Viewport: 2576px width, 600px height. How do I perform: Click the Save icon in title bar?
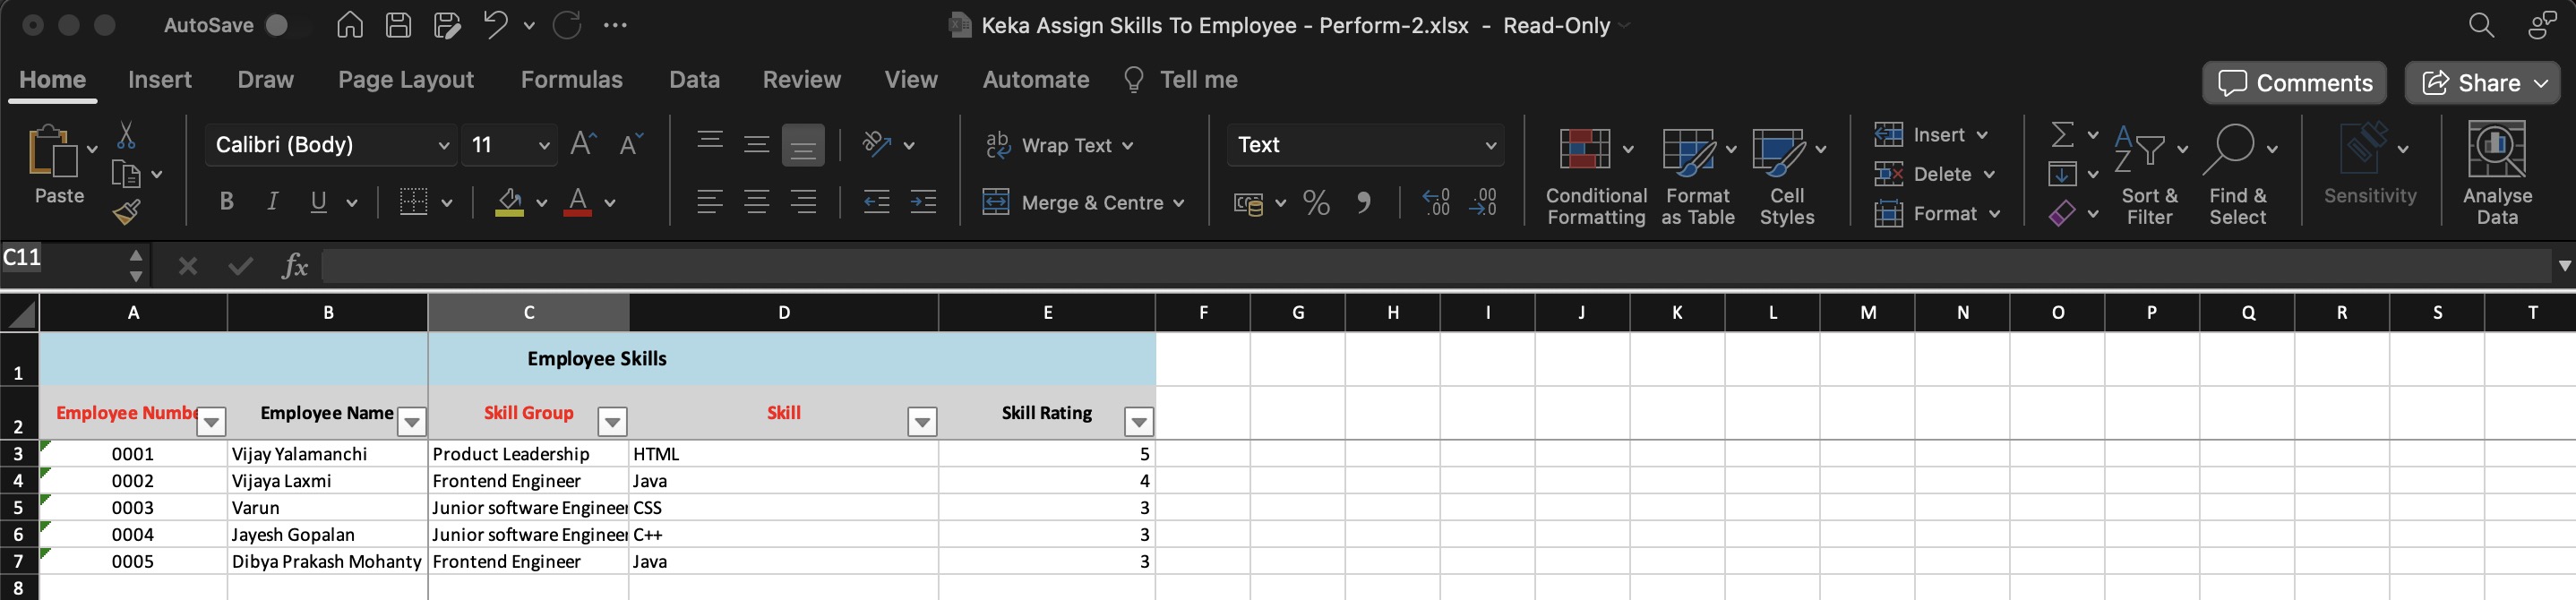(398, 25)
